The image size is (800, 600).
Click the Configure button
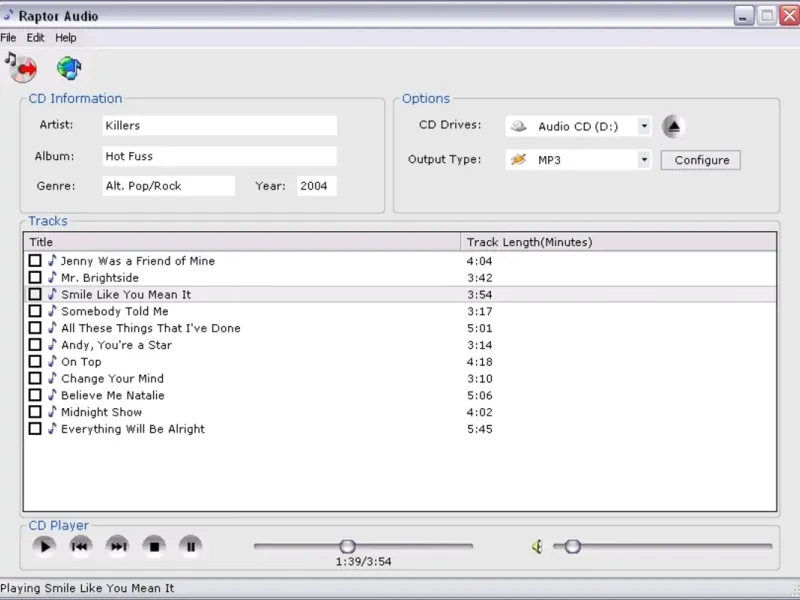(701, 160)
